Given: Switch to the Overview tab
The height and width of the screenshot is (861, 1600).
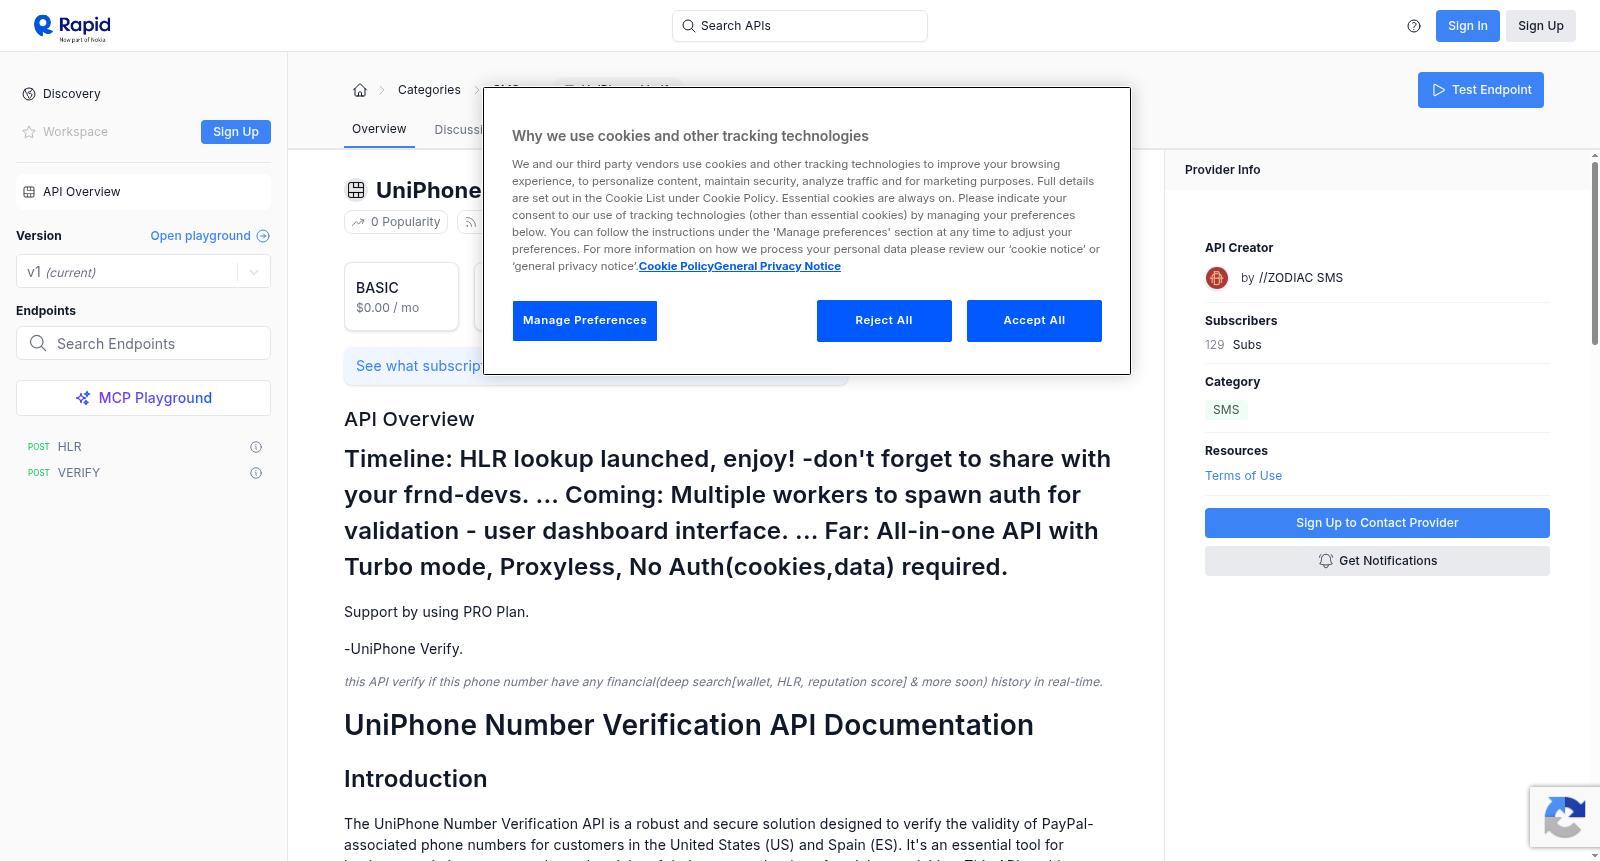Looking at the screenshot, I should [x=379, y=129].
